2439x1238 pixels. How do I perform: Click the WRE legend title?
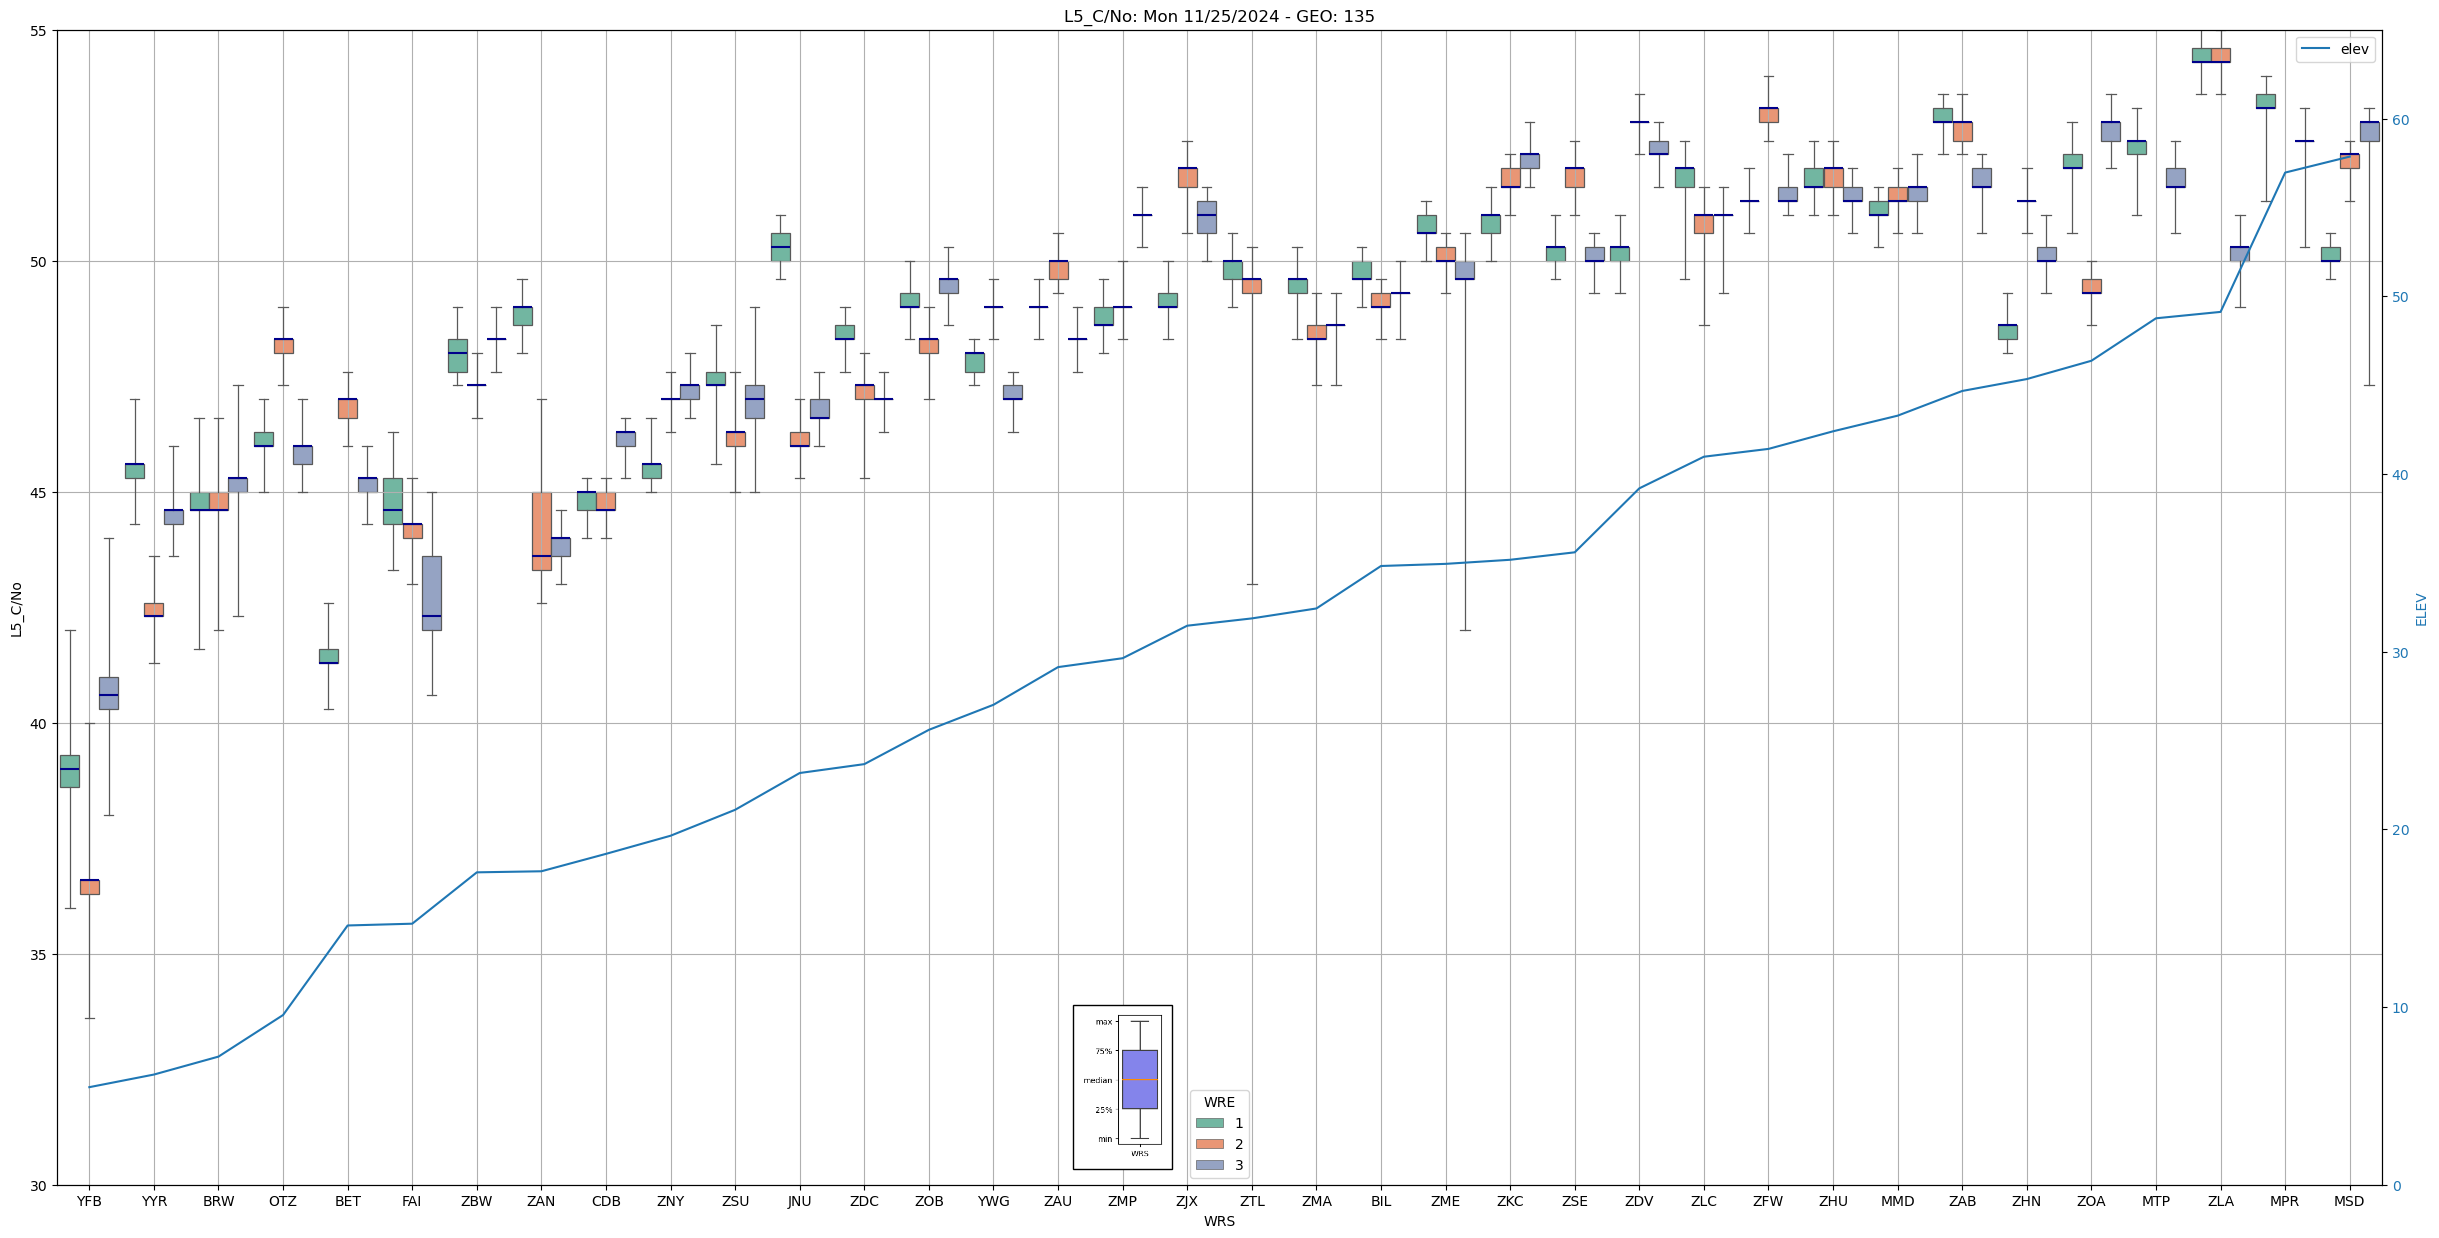point(1219,1102)
